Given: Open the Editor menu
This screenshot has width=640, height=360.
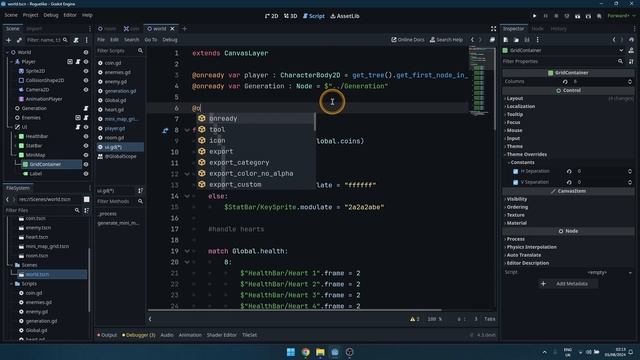Looking at the screenshot, I should [70, 15].
